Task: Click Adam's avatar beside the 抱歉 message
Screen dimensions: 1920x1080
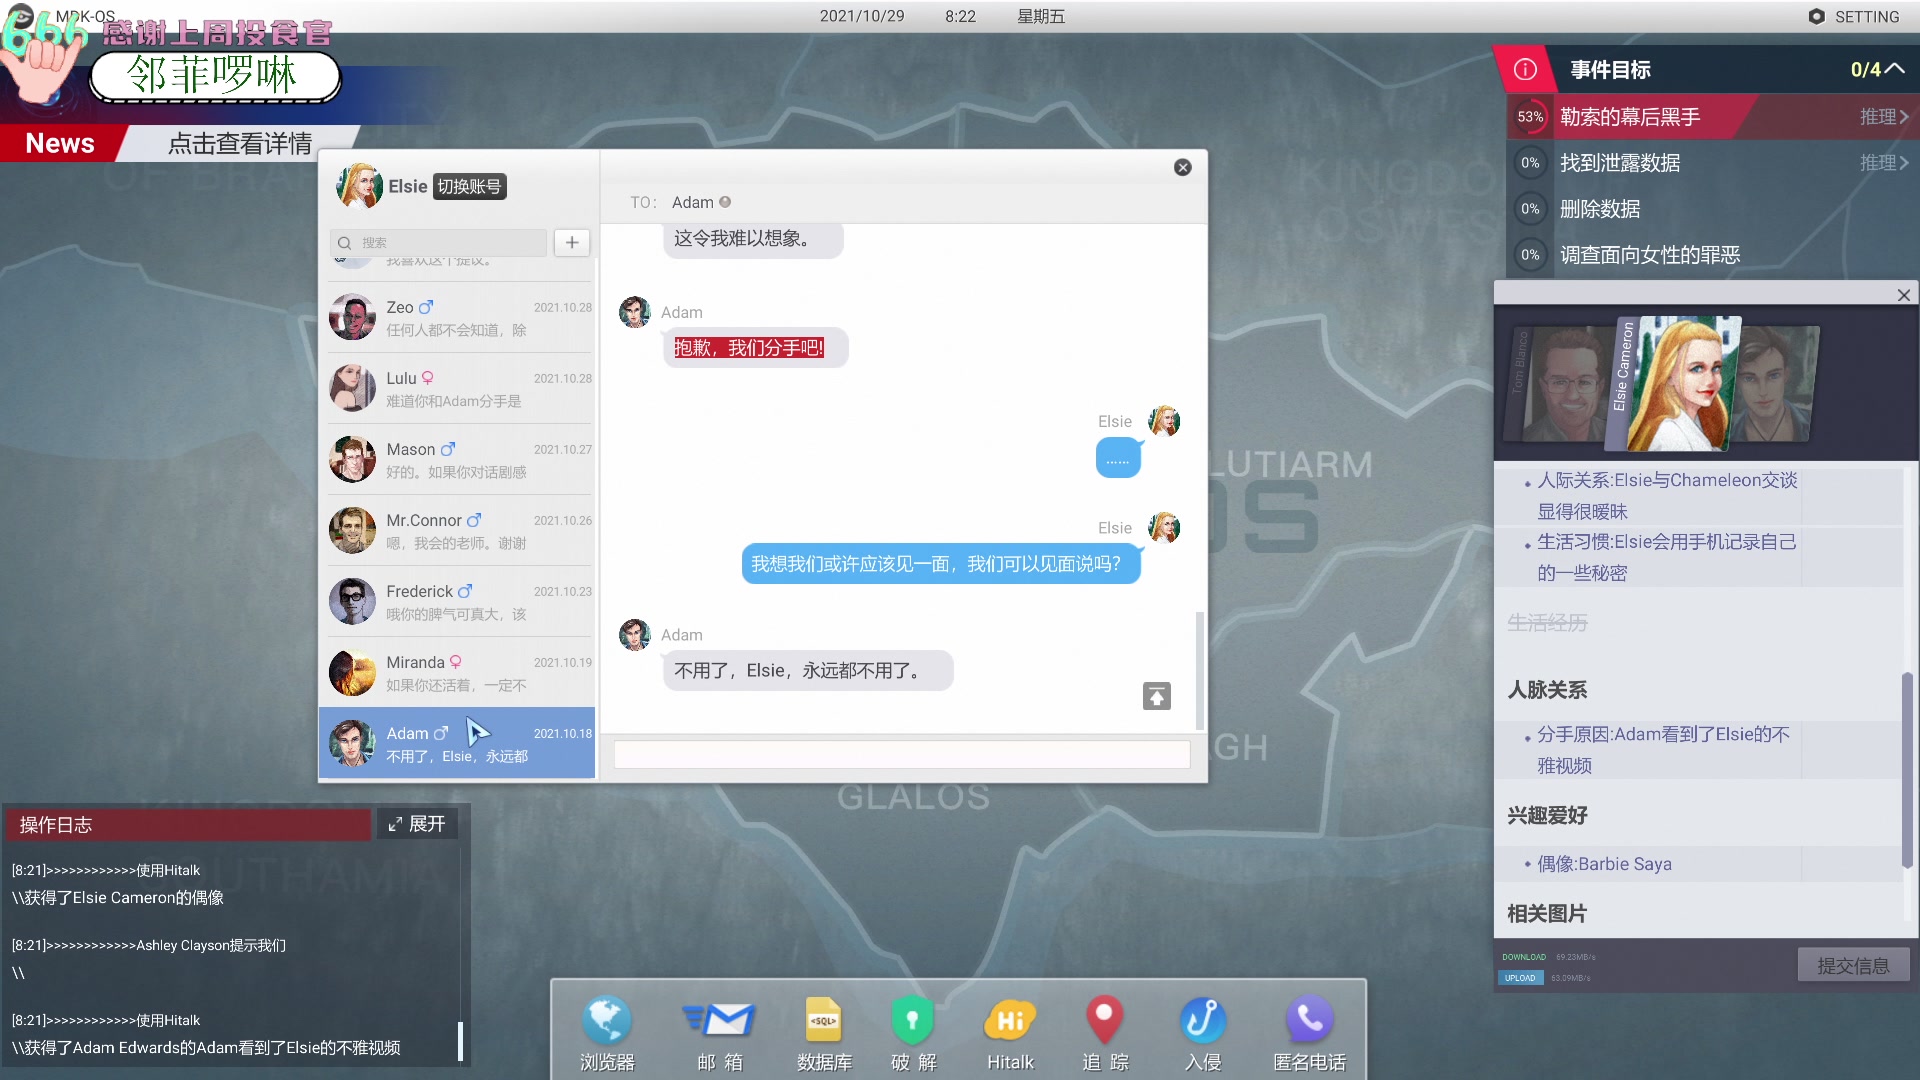Action: pyautogui.click(x=635, y=312)
